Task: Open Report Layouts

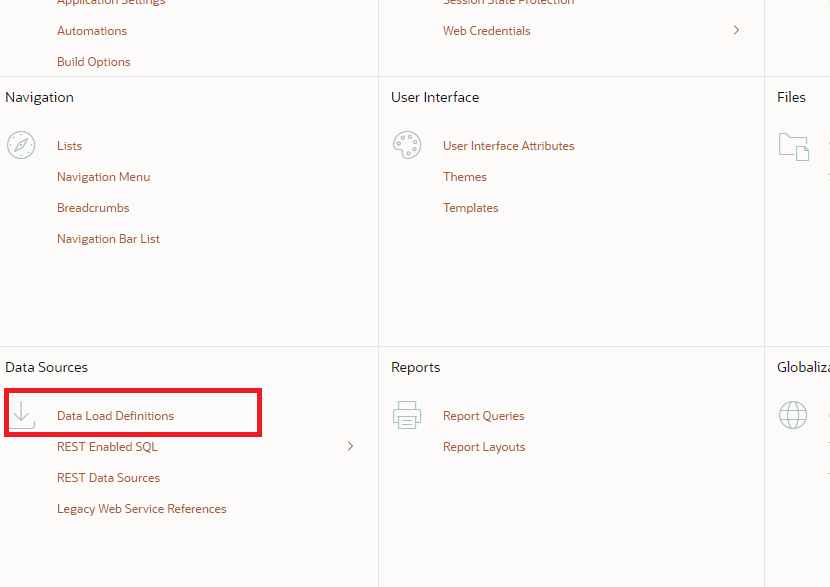Action: pos(484,447)
